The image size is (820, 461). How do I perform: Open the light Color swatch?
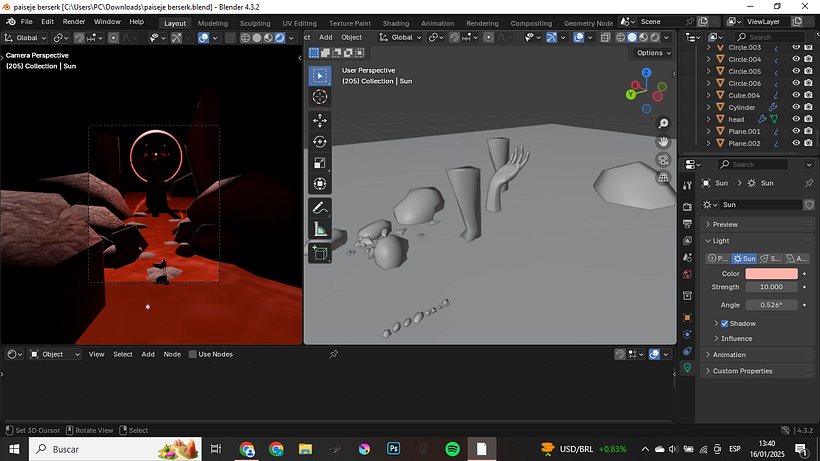771,273
